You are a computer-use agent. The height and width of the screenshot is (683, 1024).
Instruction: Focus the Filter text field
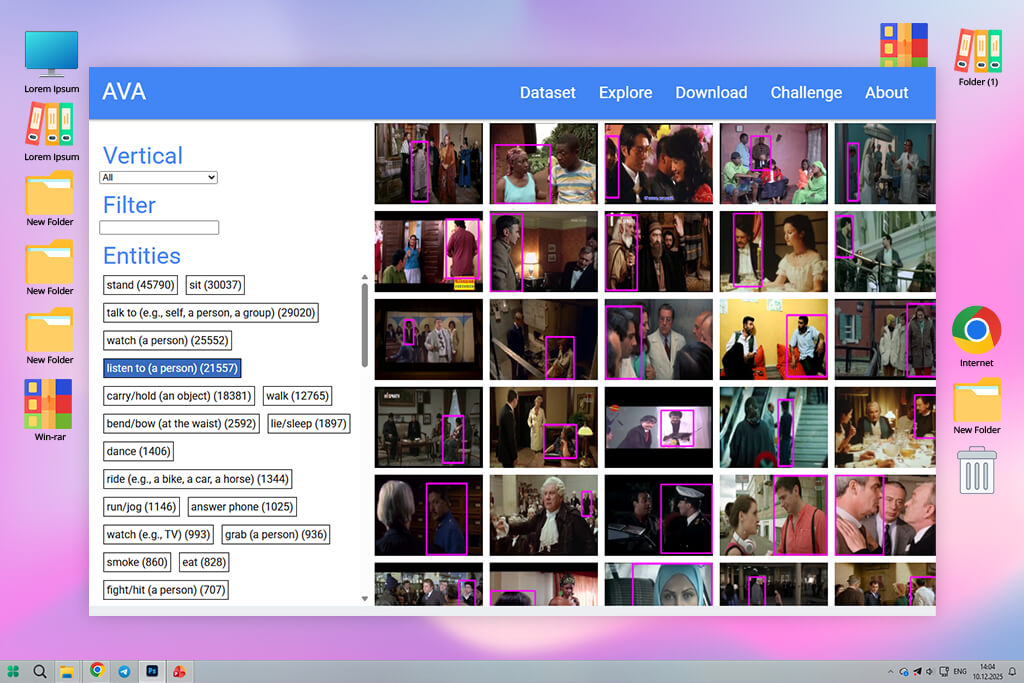[159, 227]
